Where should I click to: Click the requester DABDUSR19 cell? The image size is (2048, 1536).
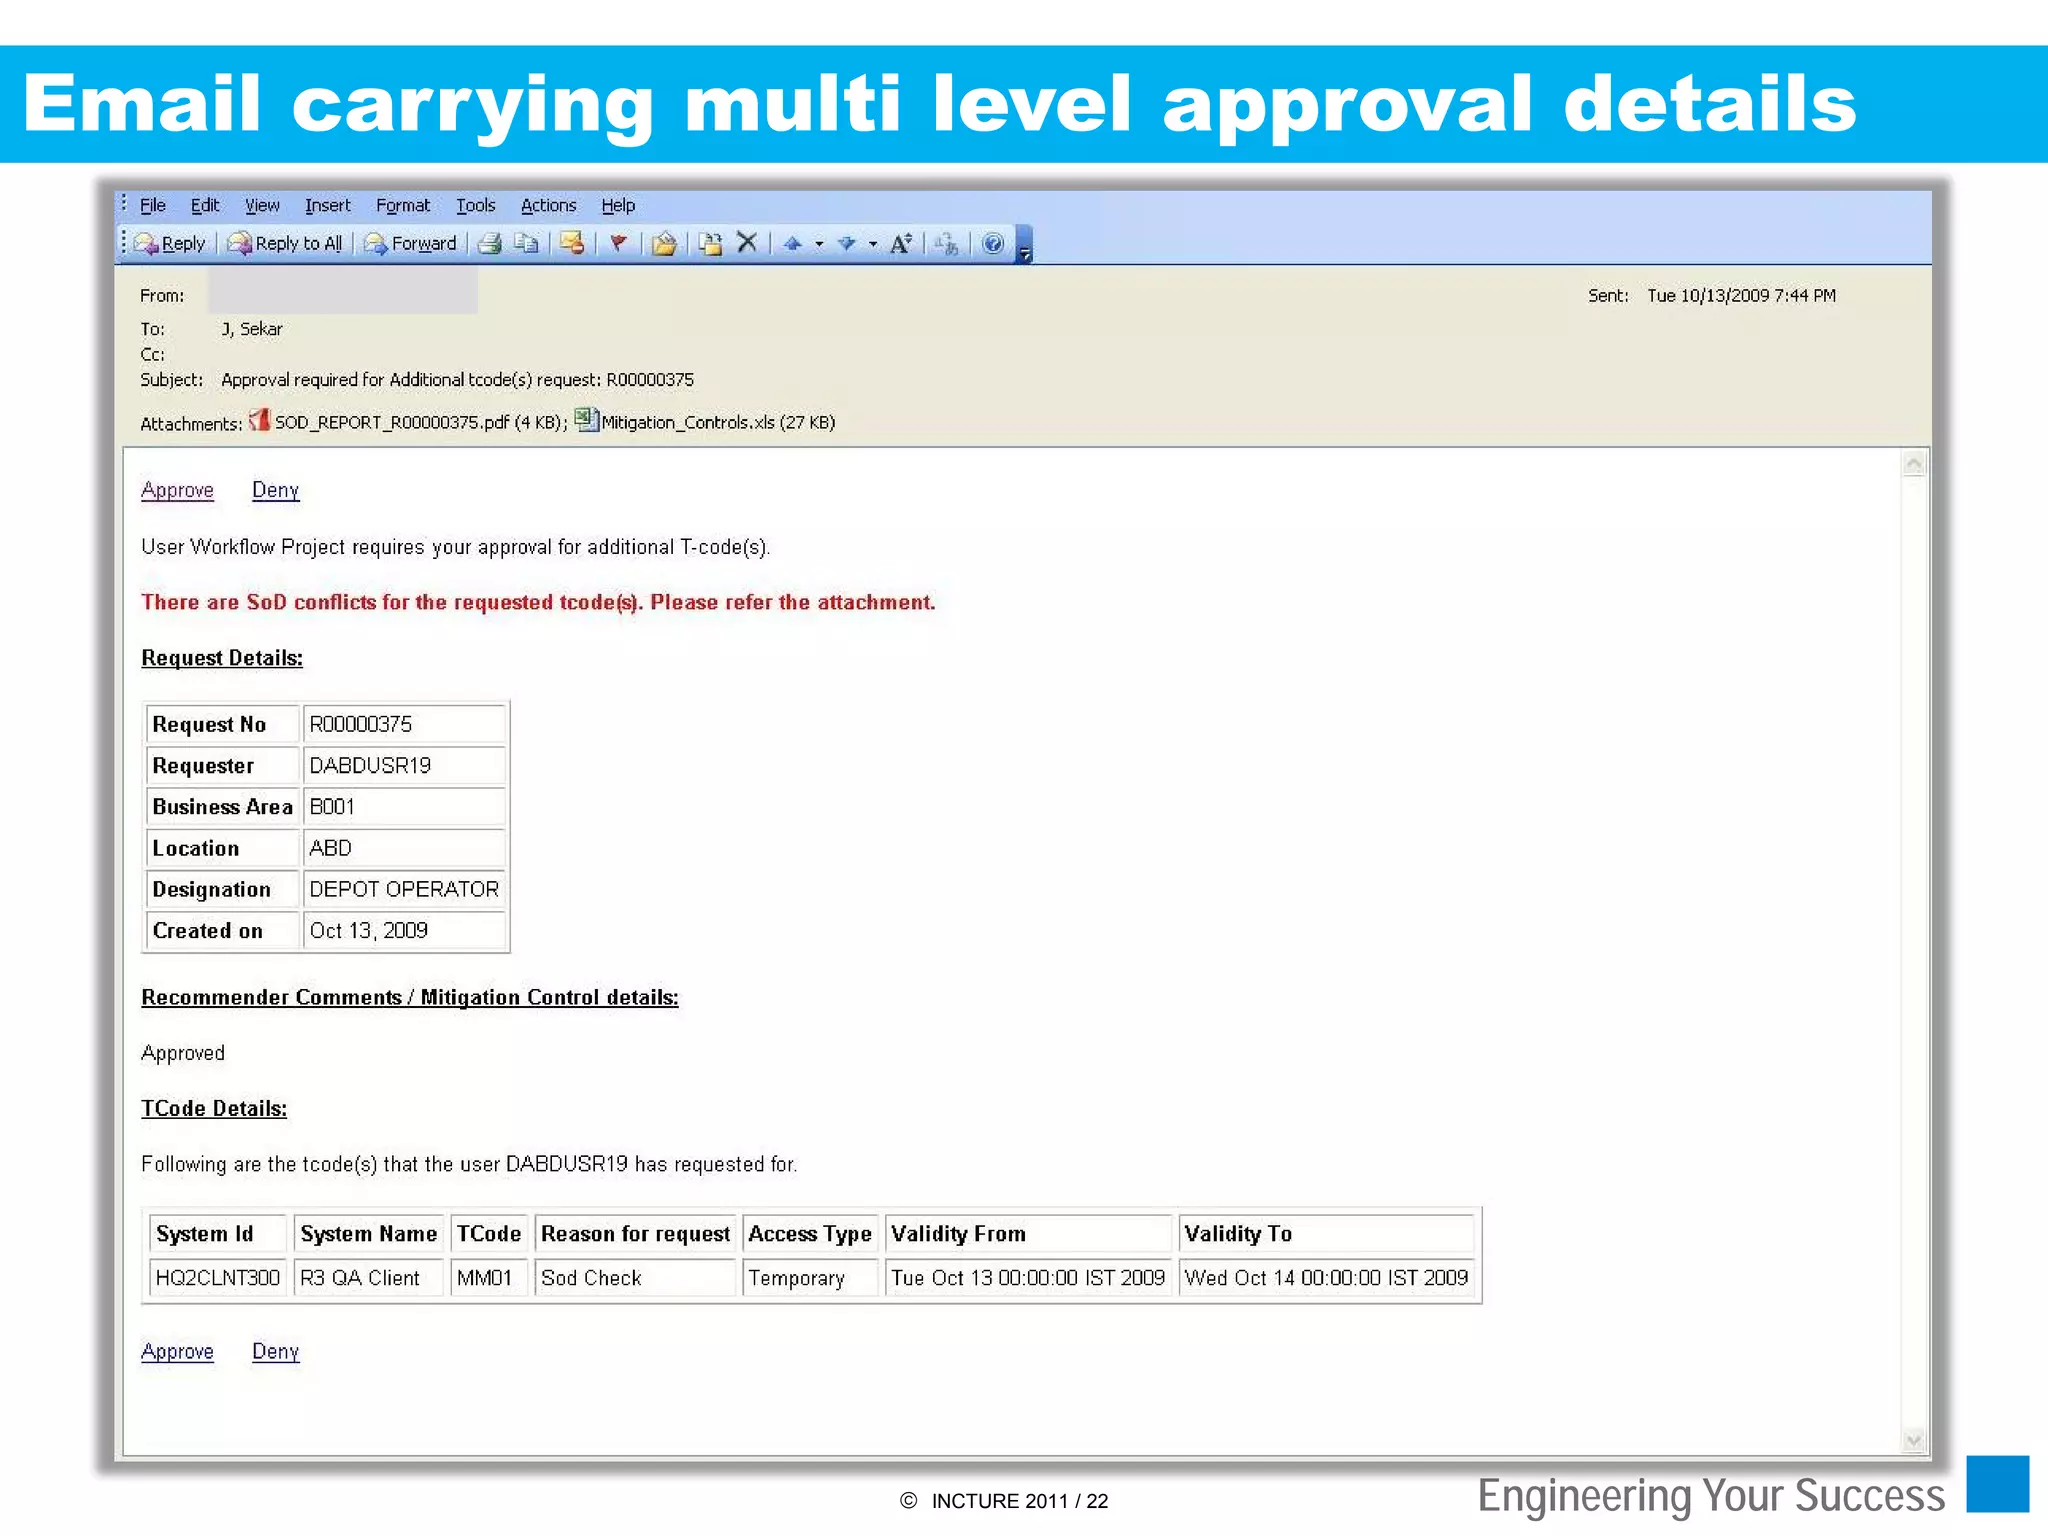(404, 765)
